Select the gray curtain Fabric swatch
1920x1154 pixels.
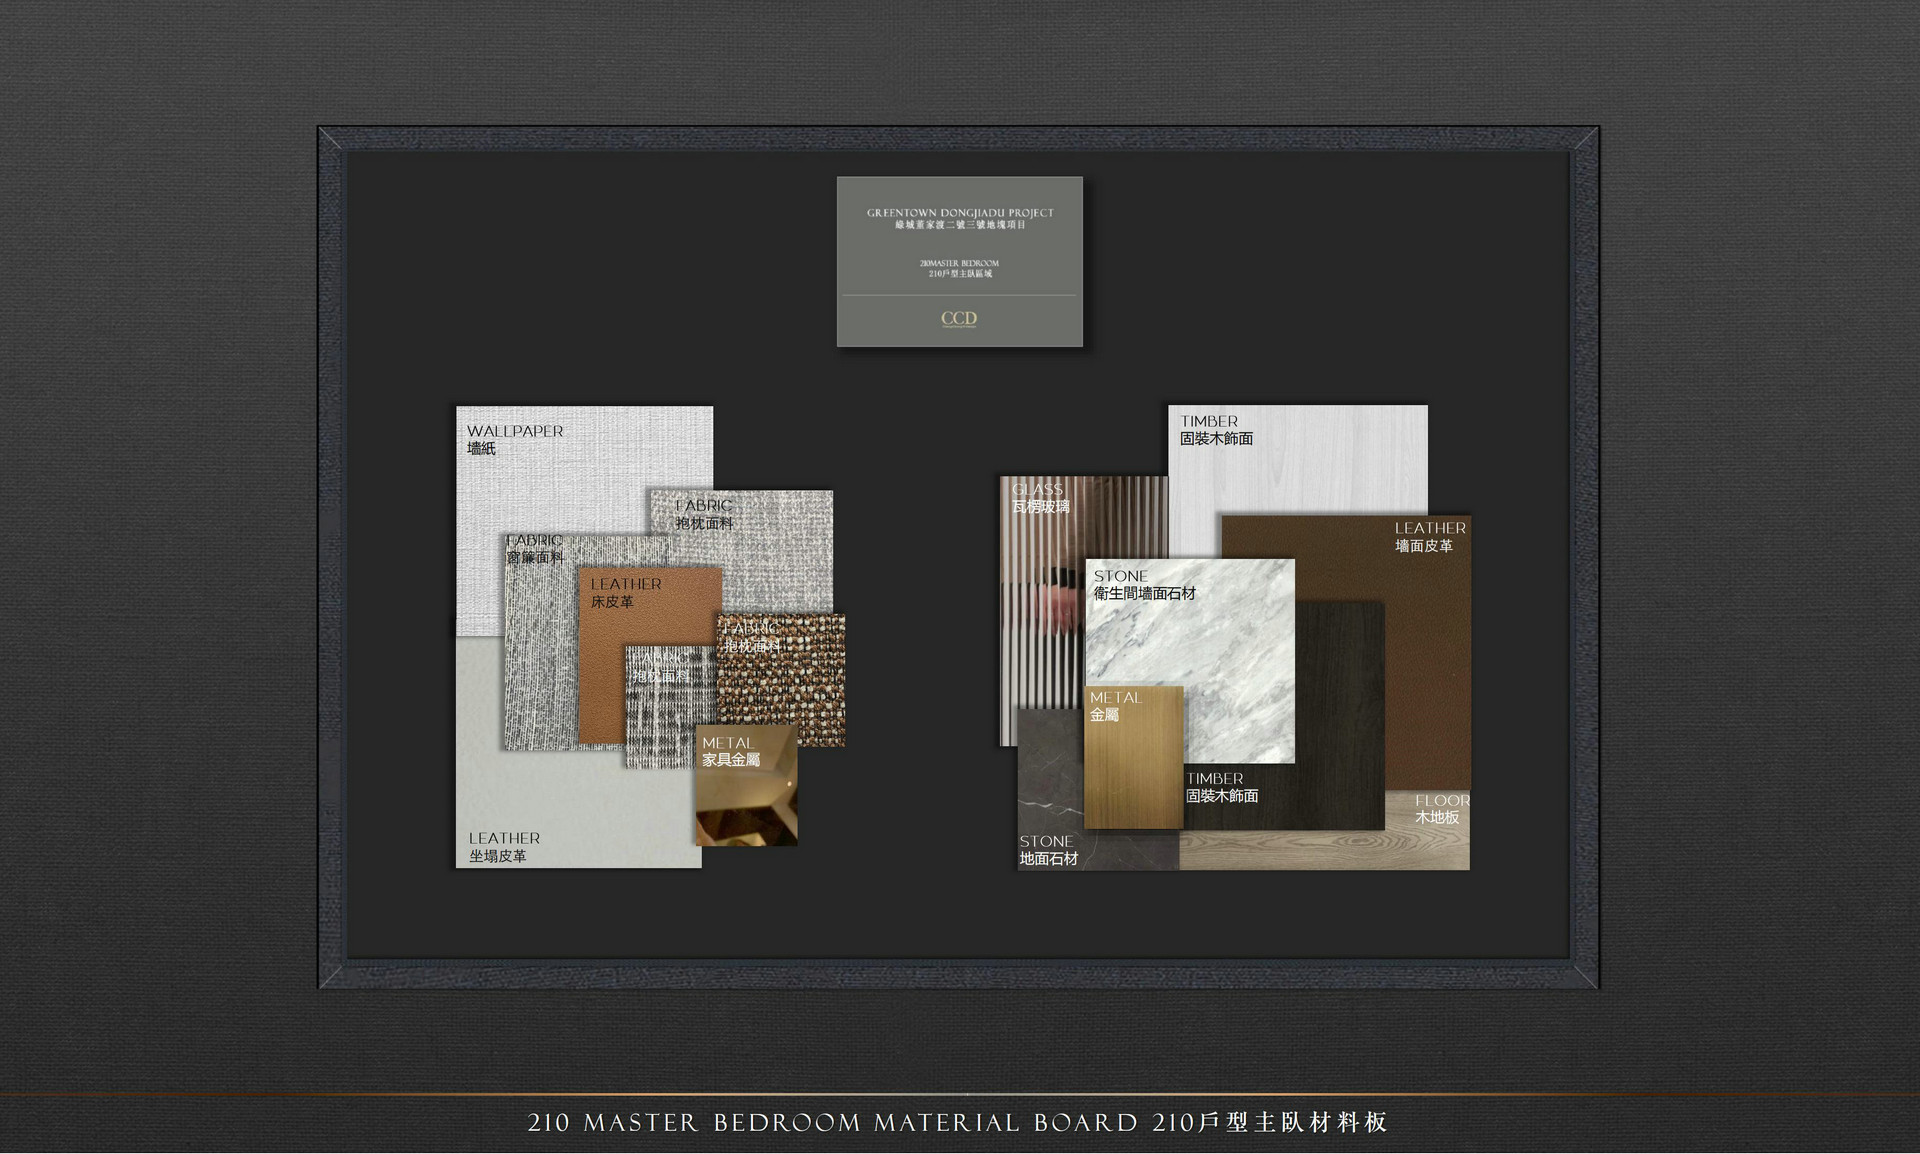538,650
